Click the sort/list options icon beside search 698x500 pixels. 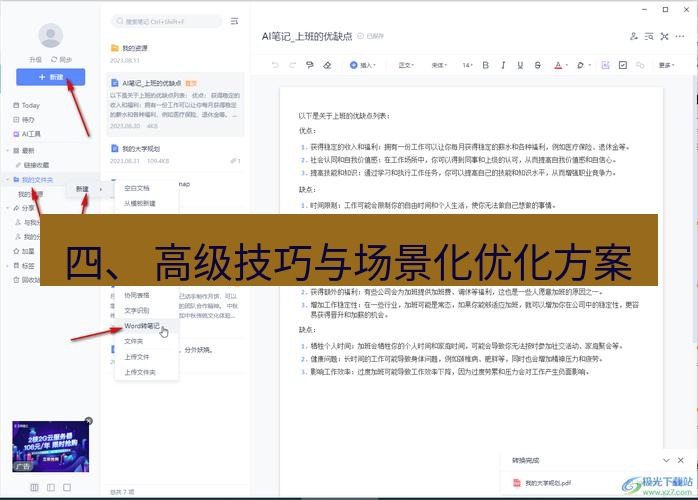[x=234, y=21]
